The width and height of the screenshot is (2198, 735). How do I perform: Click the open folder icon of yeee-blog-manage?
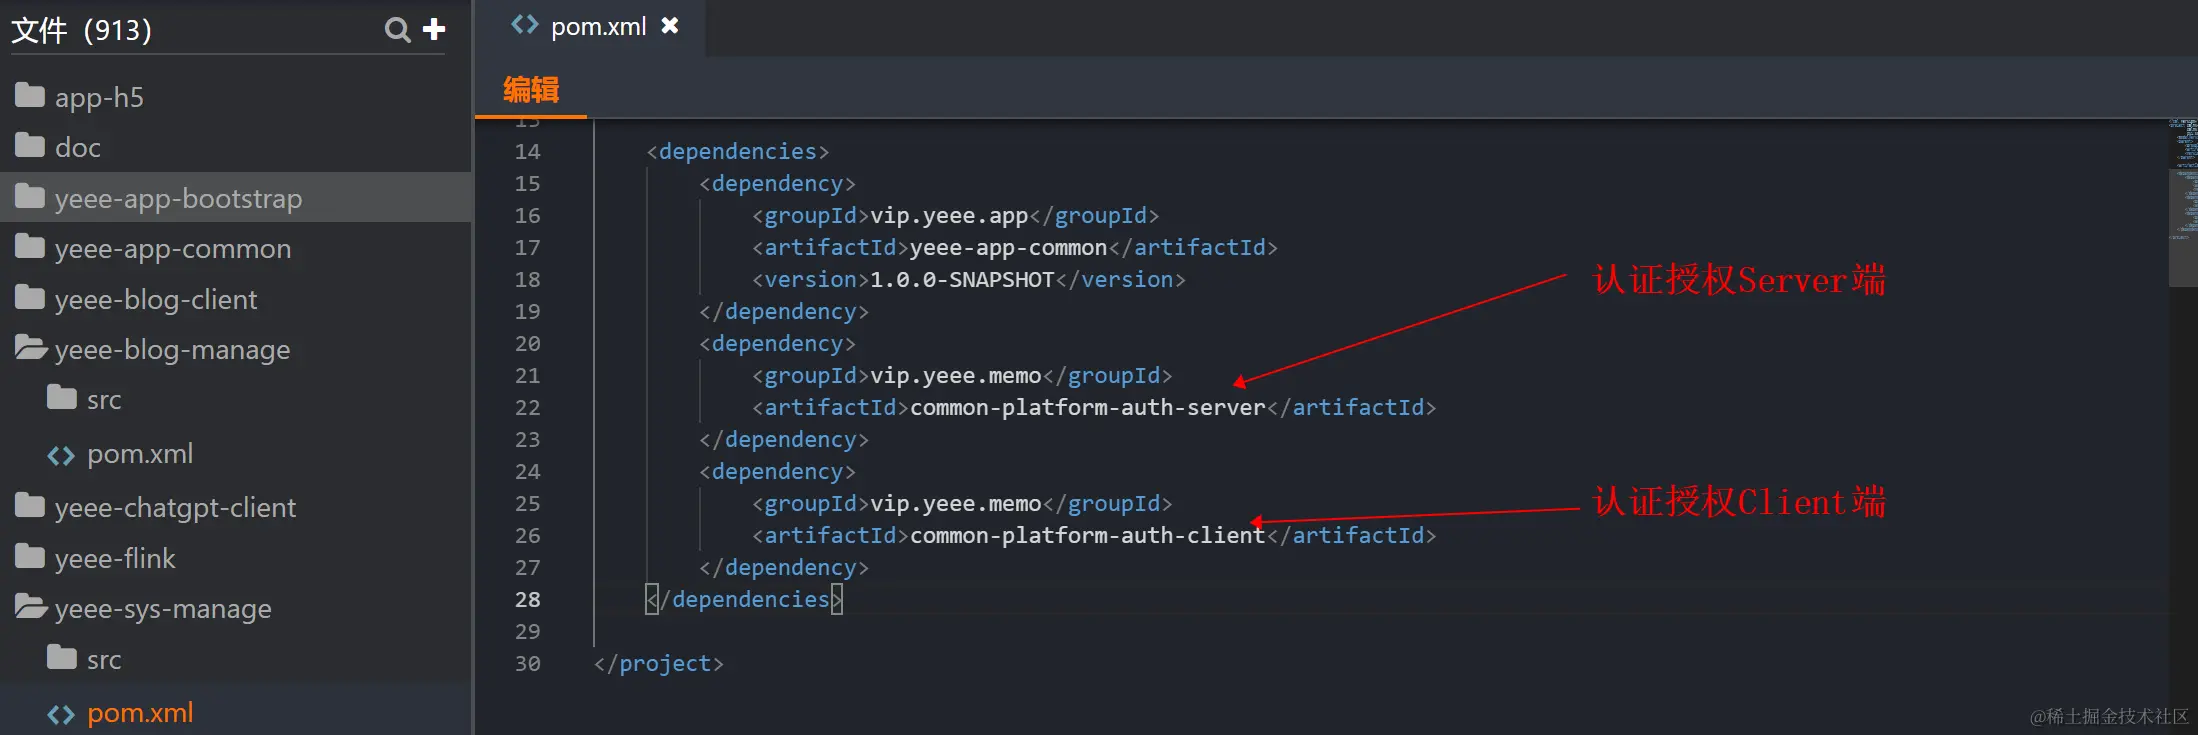pos(31,348)
